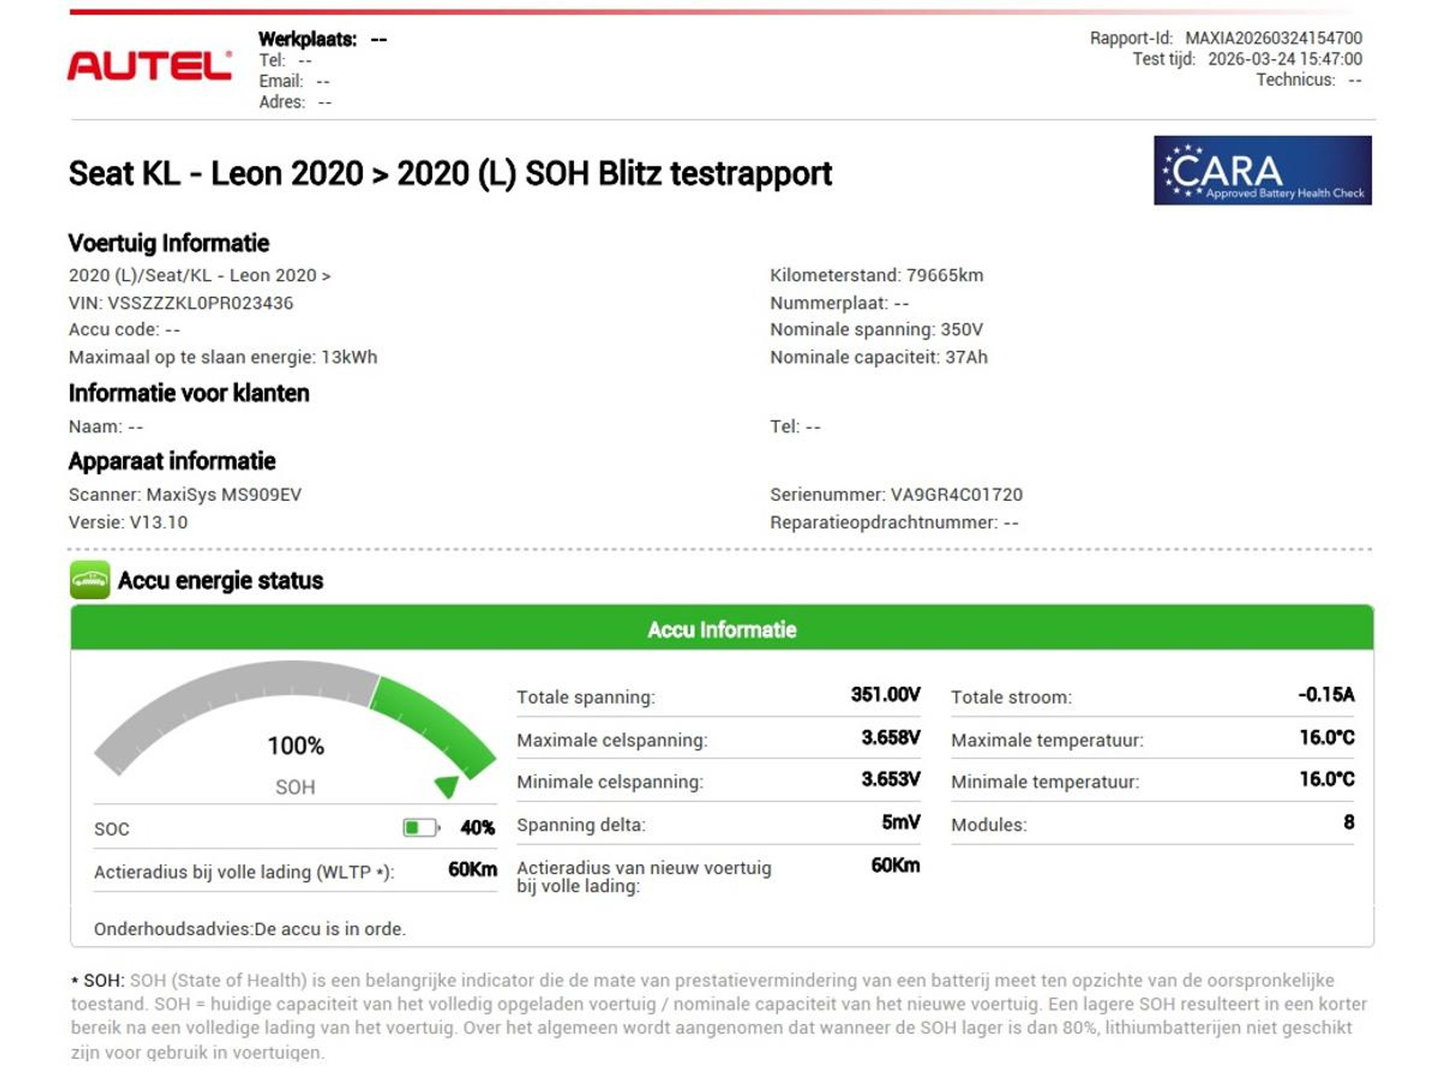The image size is (1440, 1080).
Task: Select the SOH Blitz testrapport title
Action: [450, 173]
